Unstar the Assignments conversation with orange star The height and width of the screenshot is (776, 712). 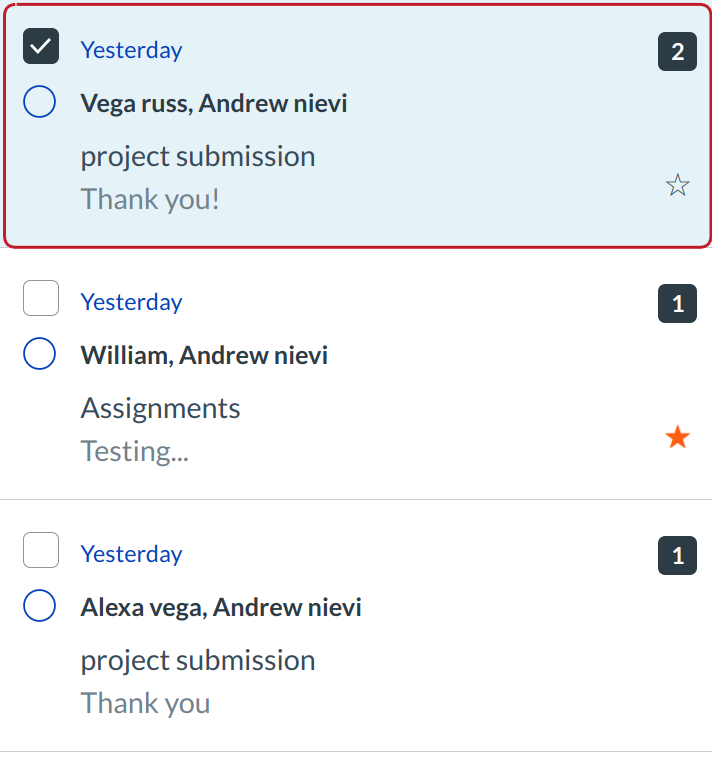pos(678,437)
